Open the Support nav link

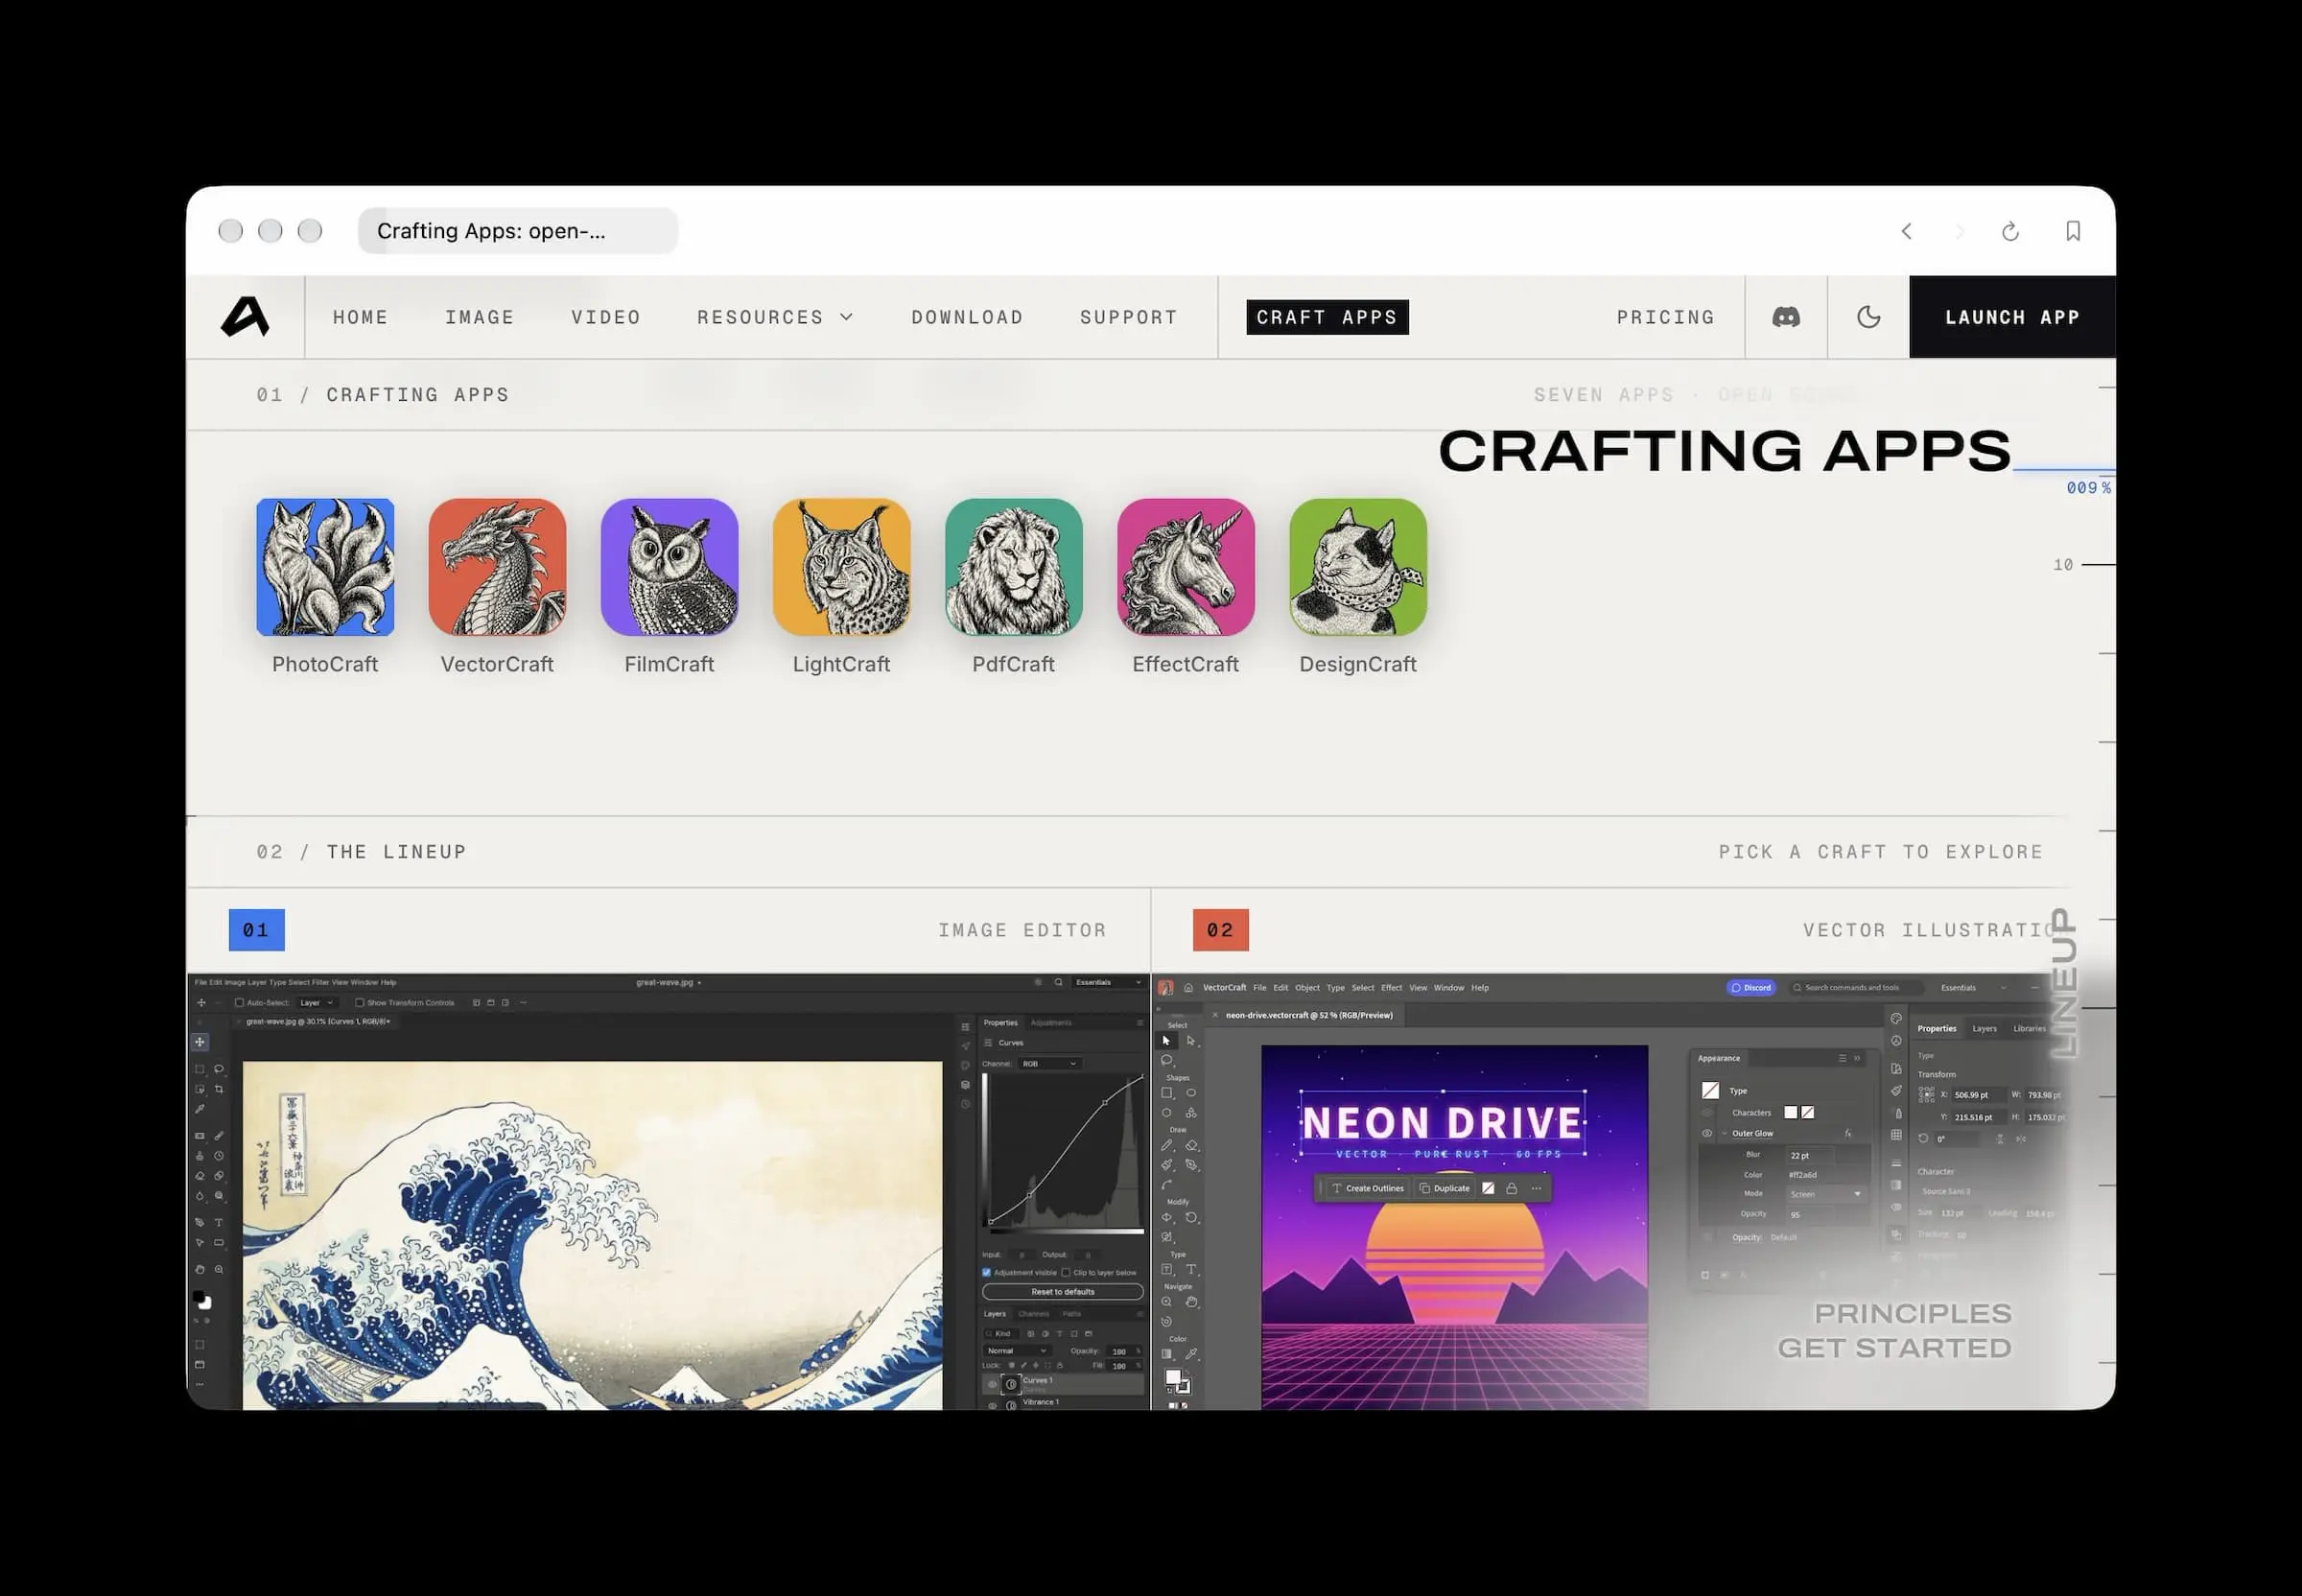pos(1128,317)
